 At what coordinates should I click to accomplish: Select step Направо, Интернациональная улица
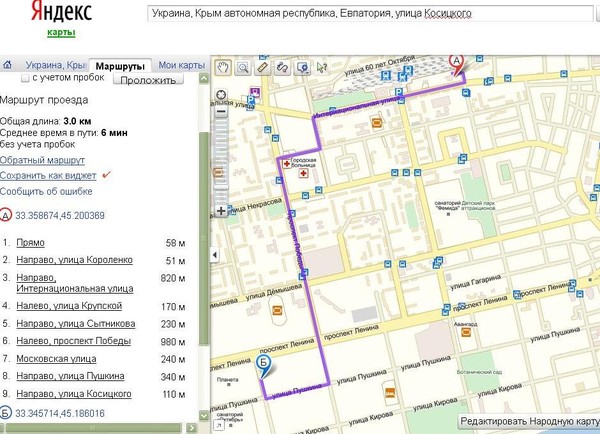pos(75,283)
